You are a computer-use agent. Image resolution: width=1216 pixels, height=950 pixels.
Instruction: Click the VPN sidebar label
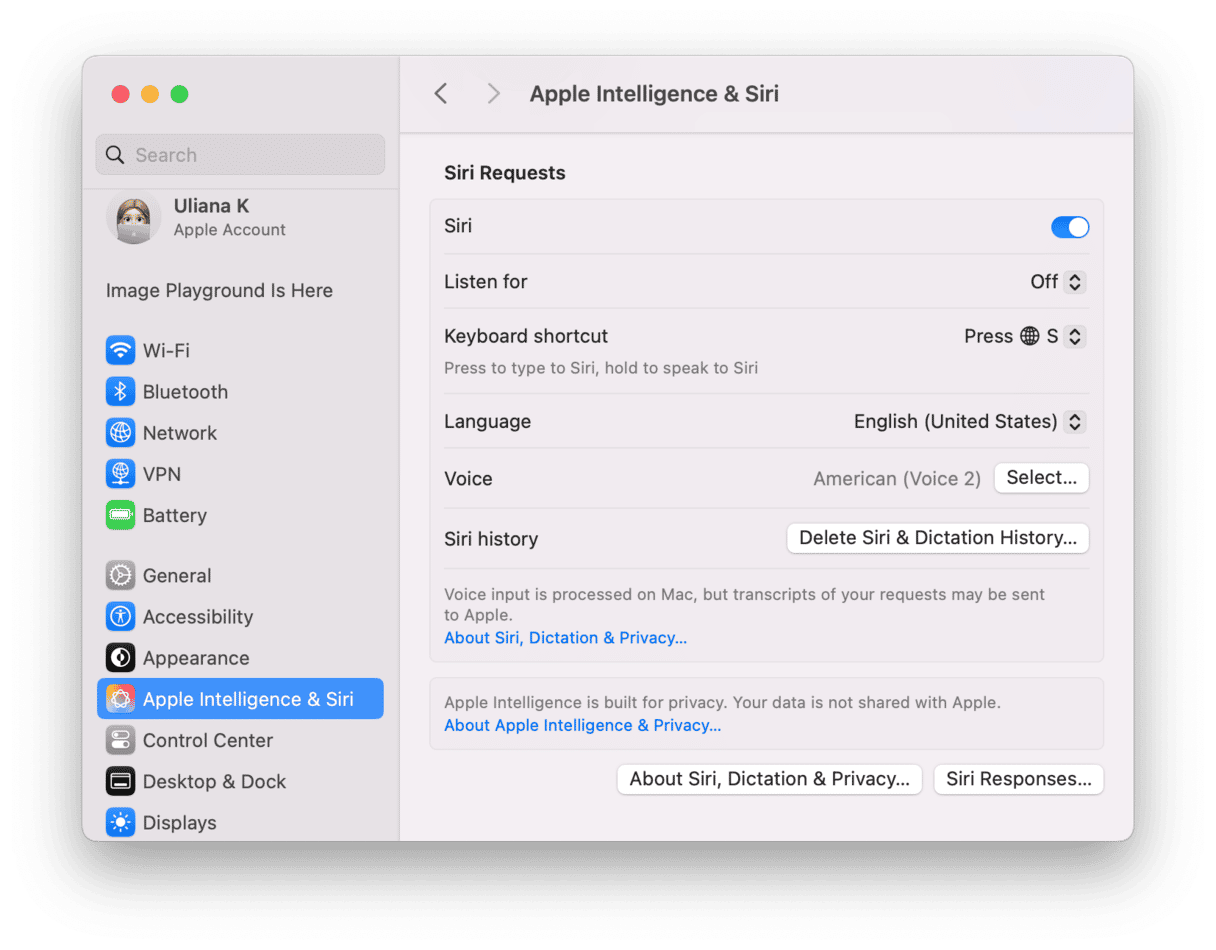(162, 474)
